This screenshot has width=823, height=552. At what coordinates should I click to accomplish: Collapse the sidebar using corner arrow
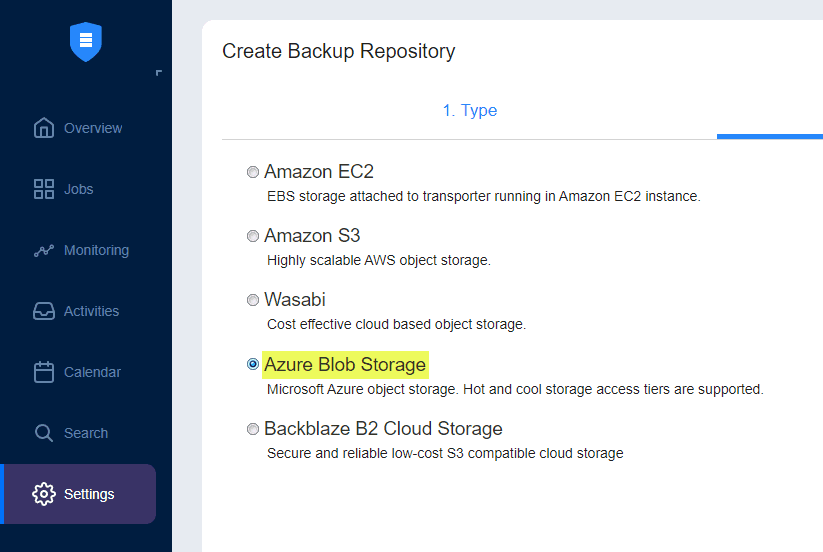[x=159, y=73]
